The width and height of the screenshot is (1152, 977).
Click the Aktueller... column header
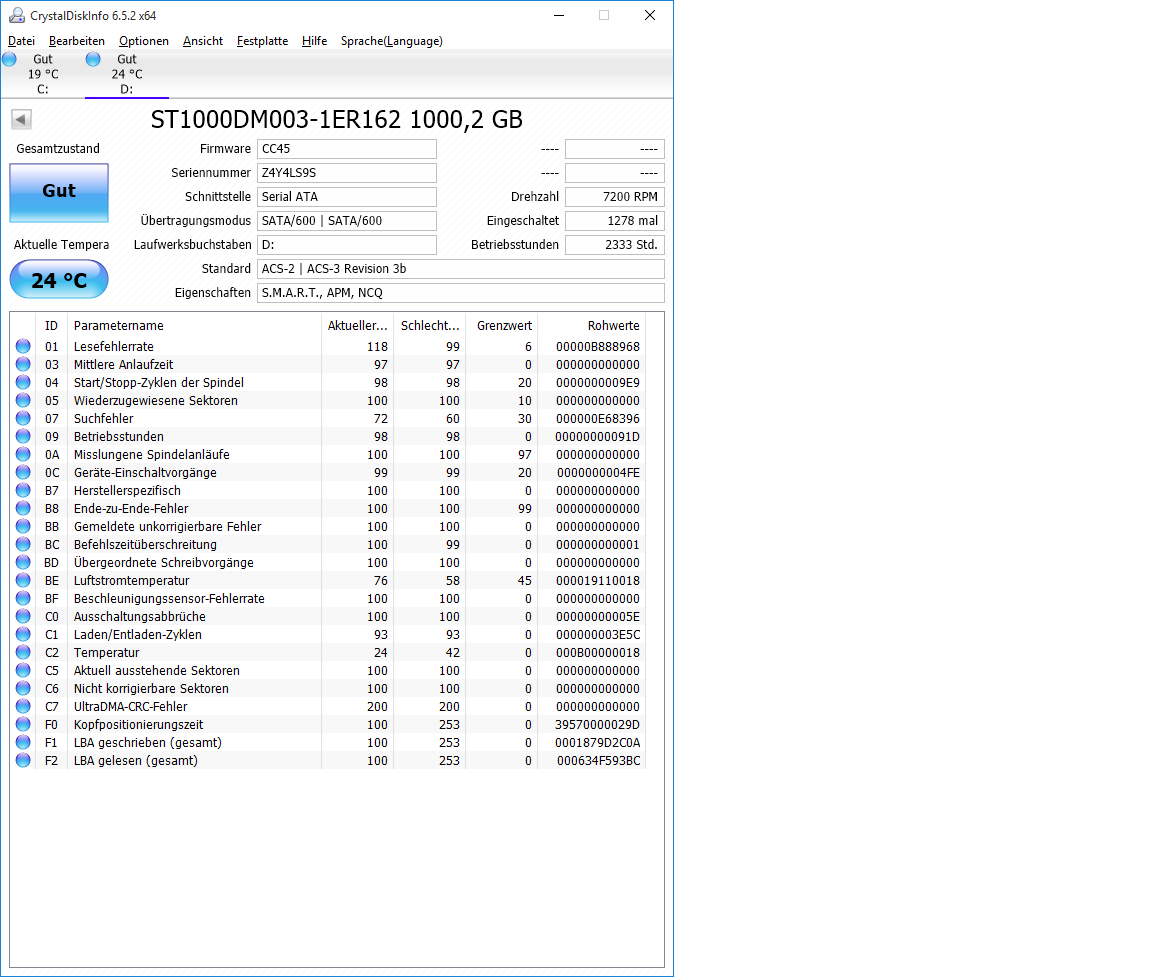(x=357, y=325)
